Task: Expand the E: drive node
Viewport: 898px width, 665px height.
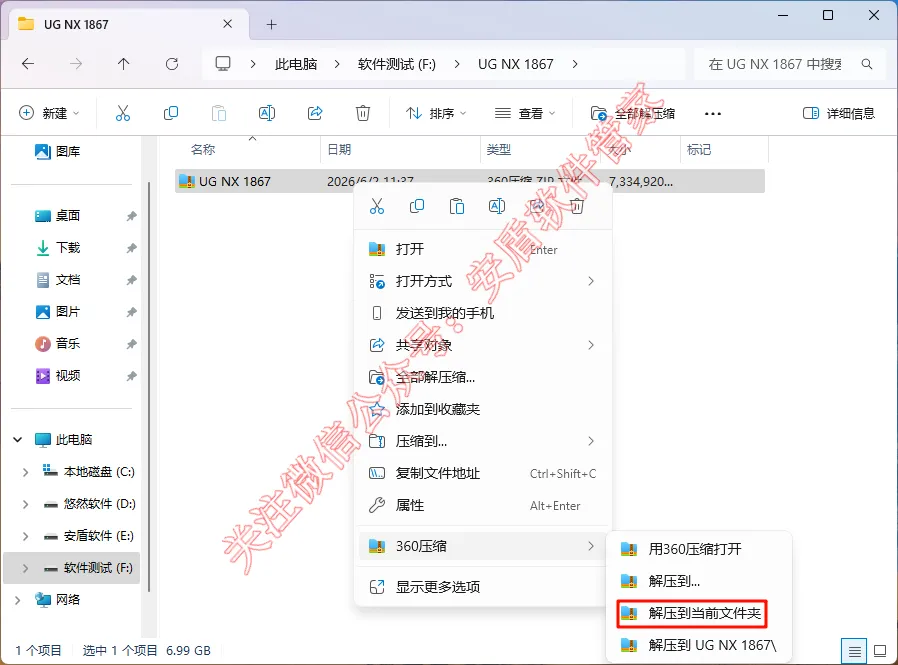Action: (x=25, y=536)
